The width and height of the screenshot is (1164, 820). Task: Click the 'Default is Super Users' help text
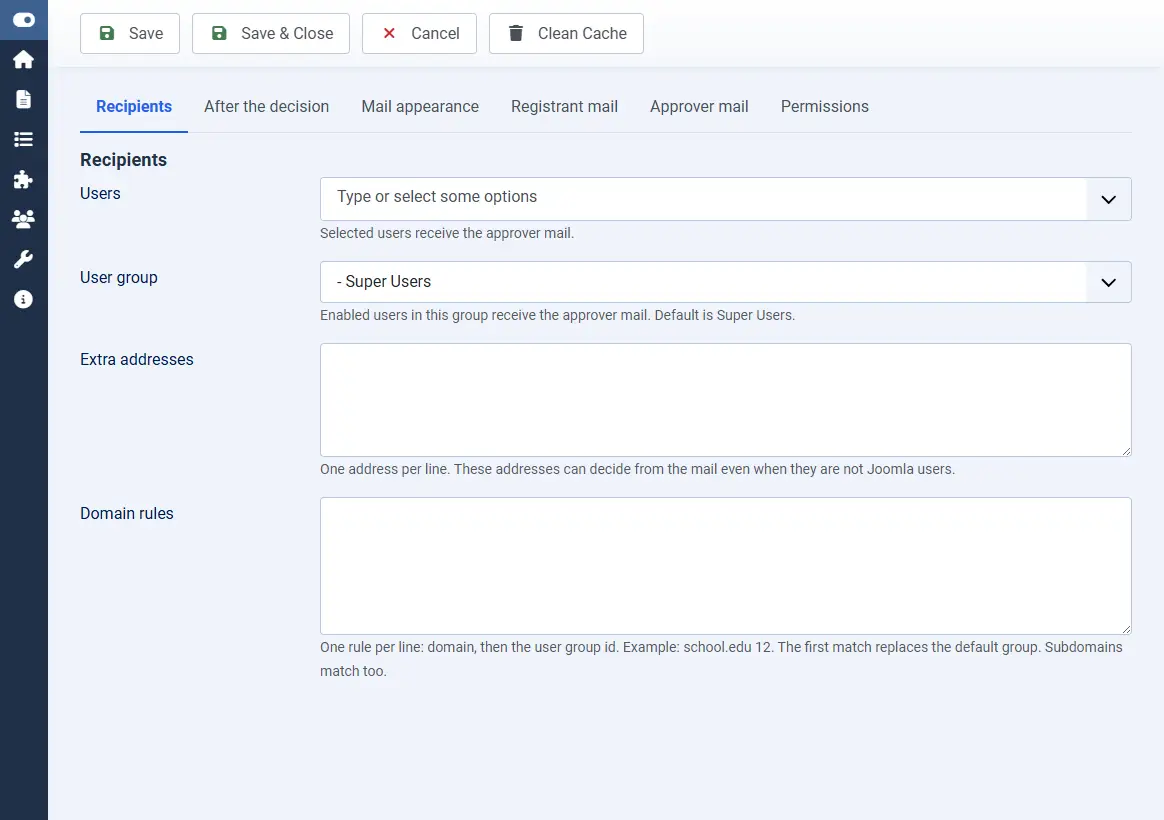tap(725, 315)
